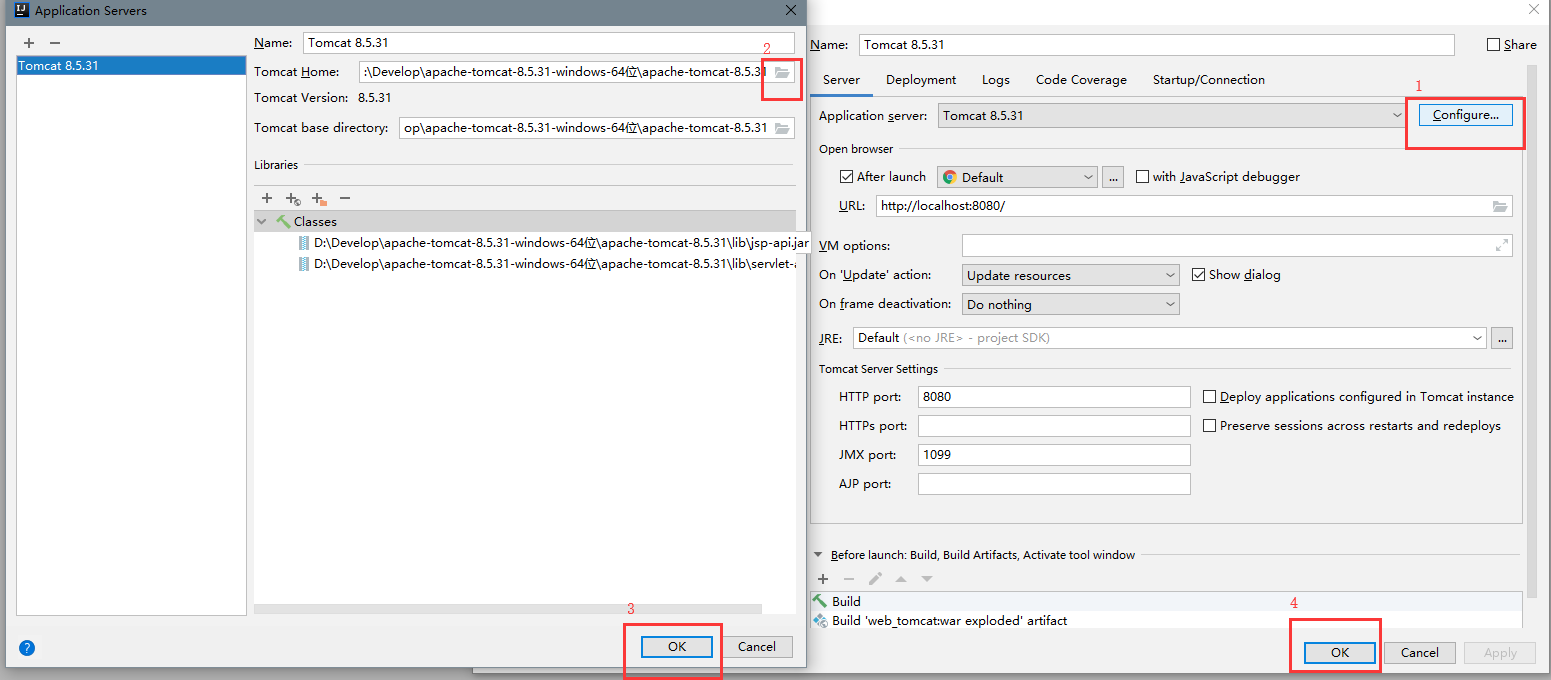Click the AJP port field

1054,484
